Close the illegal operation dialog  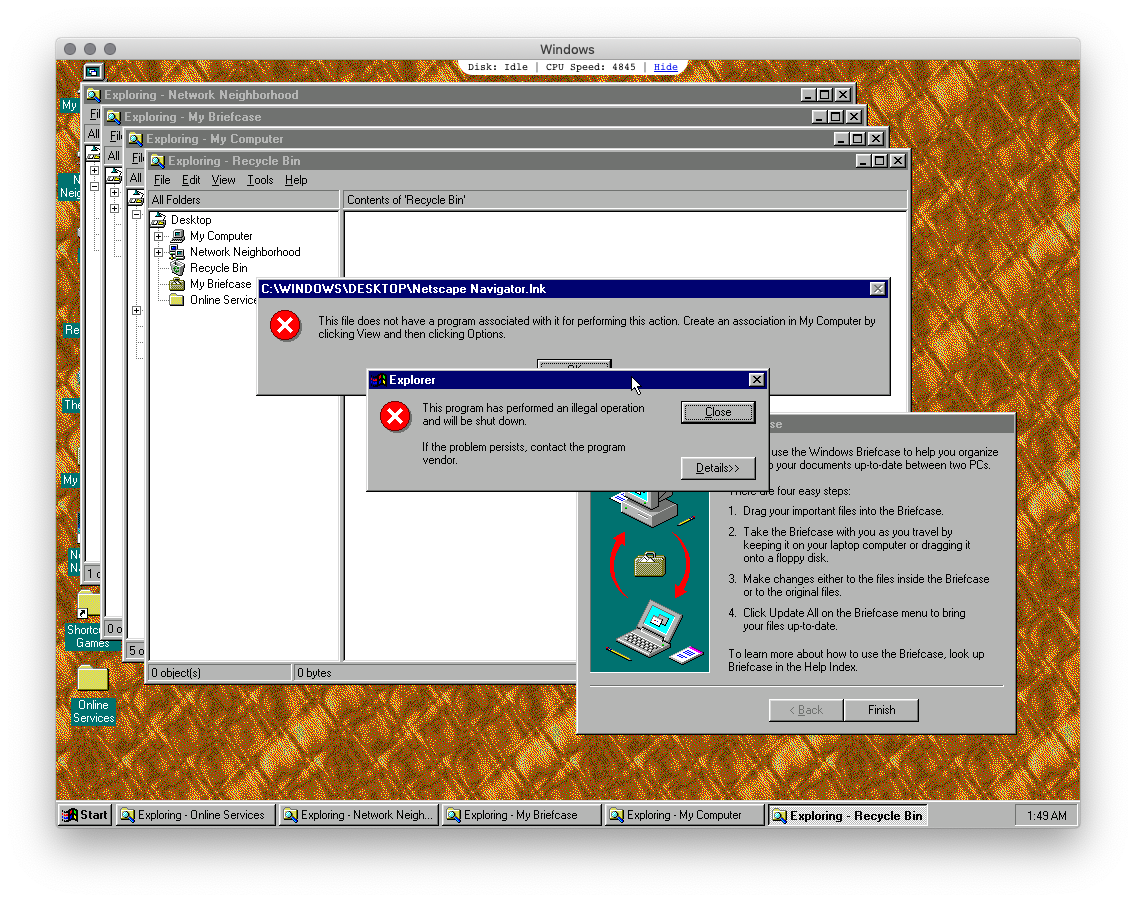tap(717, 412)
